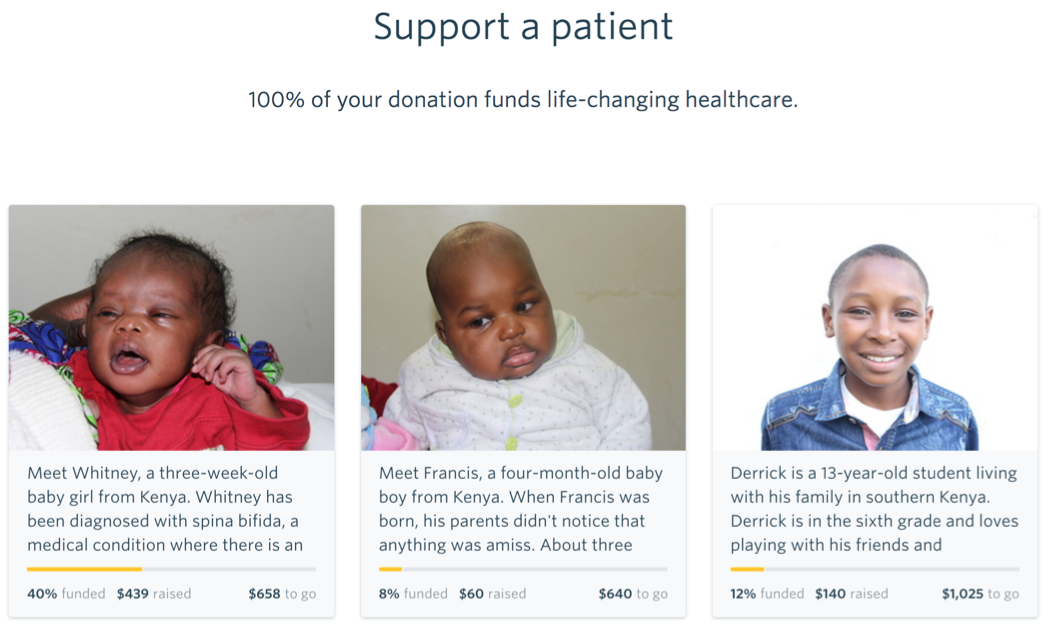Select the '$439 raised' amount
This screenshot has height=628, width=1049.
tap(154, 594)
